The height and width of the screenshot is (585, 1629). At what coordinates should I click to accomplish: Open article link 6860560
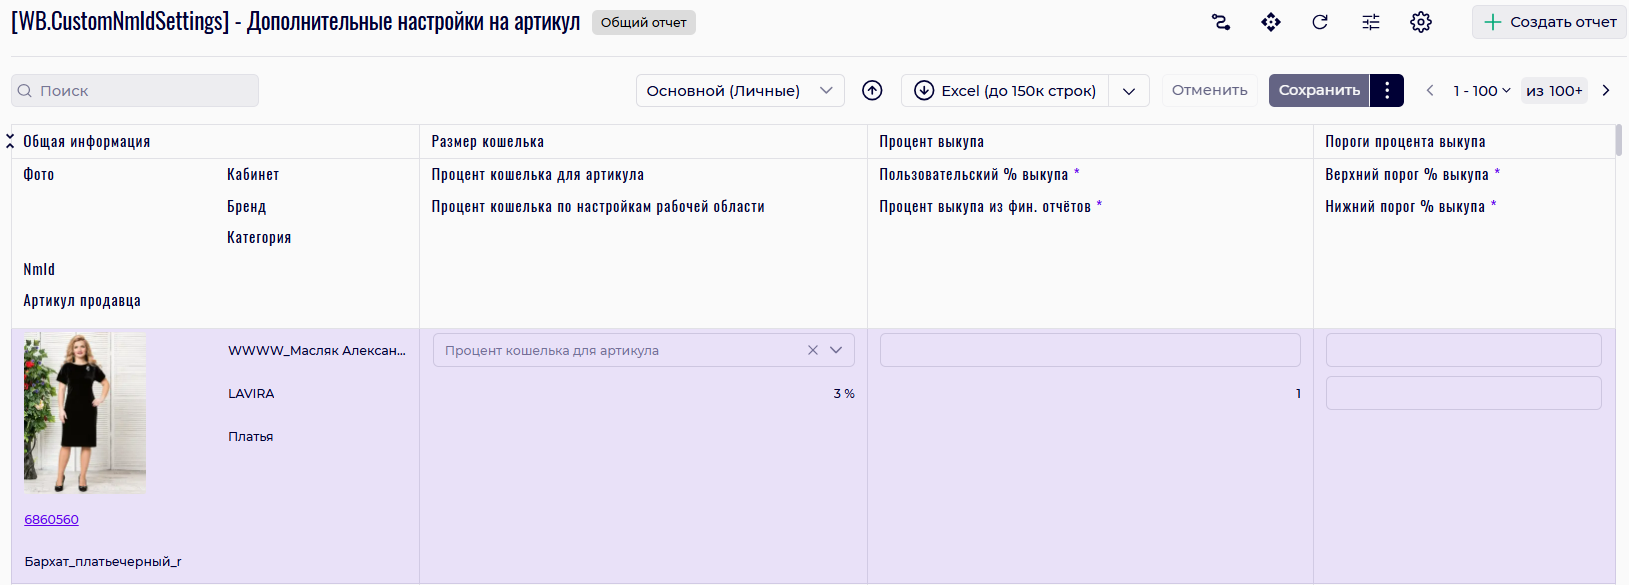[x=52, y=520]
